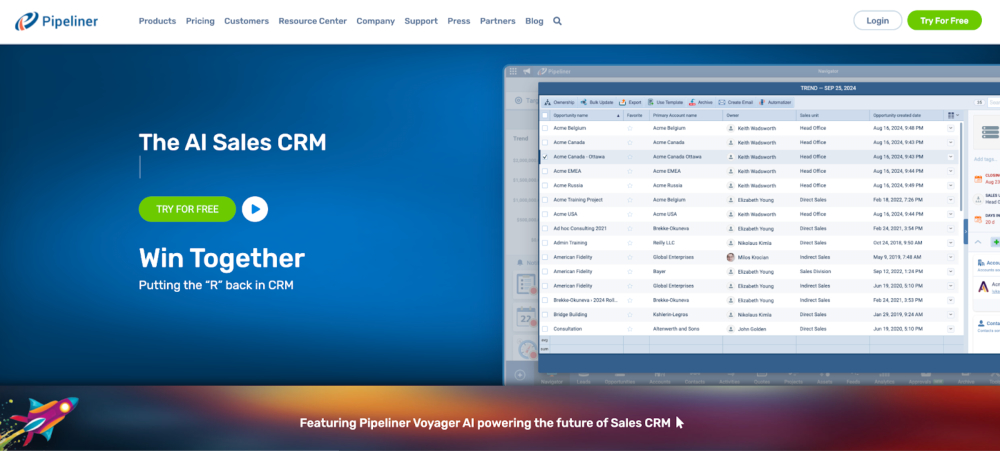This screenshot has width=1000, height=451.
Task: Expand the Acme Belgium row dropdown arrow
Action: click(x=950, y=128)
